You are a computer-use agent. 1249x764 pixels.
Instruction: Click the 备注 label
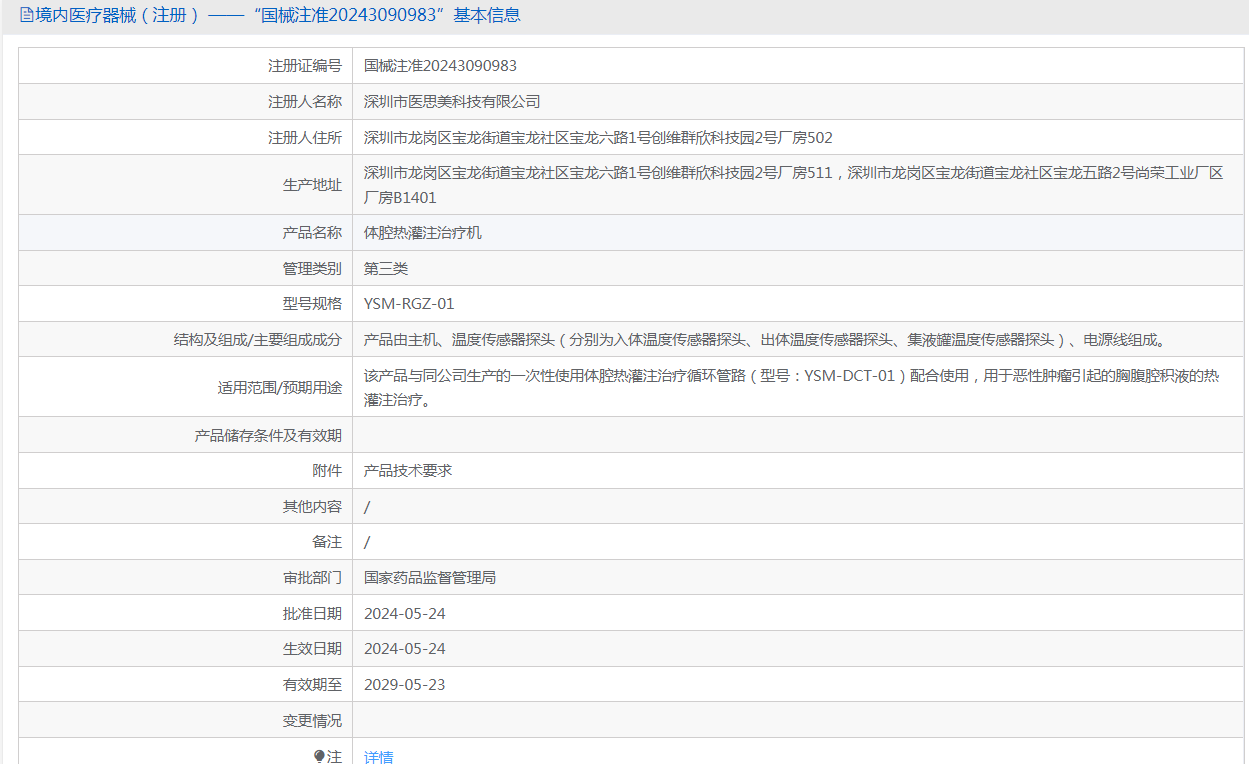click(327, 542)
